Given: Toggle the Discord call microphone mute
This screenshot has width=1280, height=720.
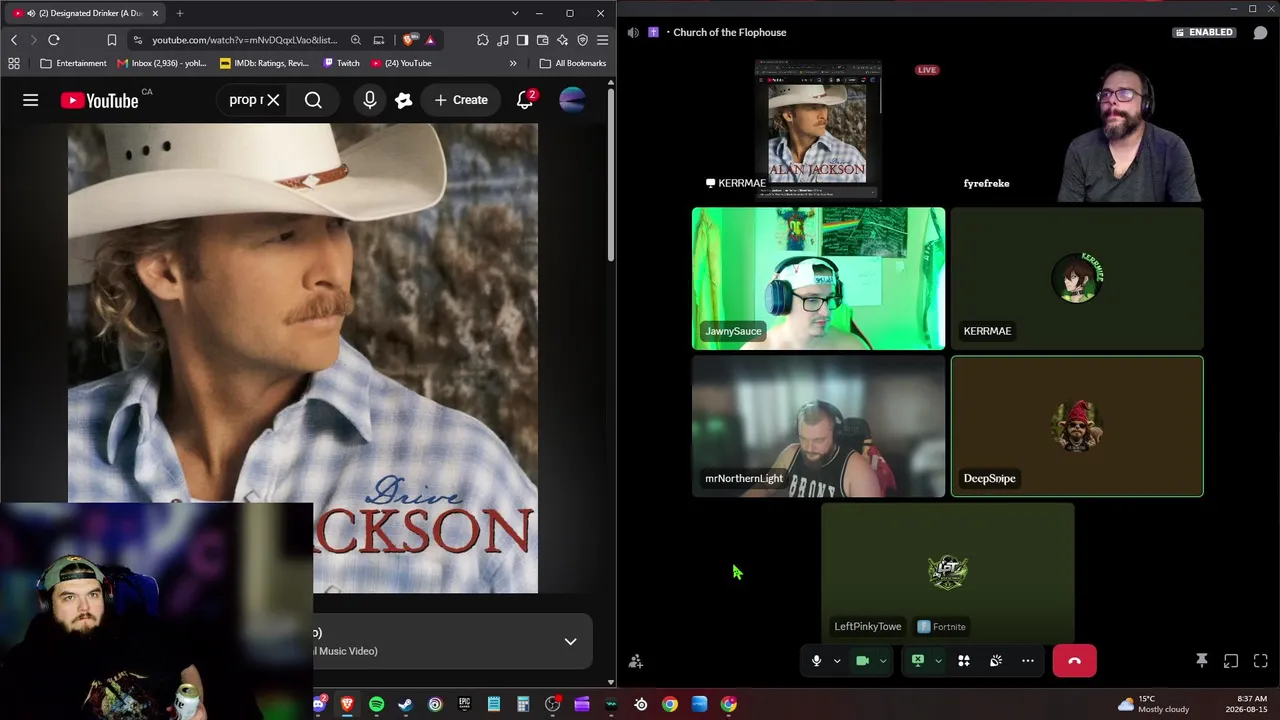Looking at the screenshot, I should click(817, 661).
